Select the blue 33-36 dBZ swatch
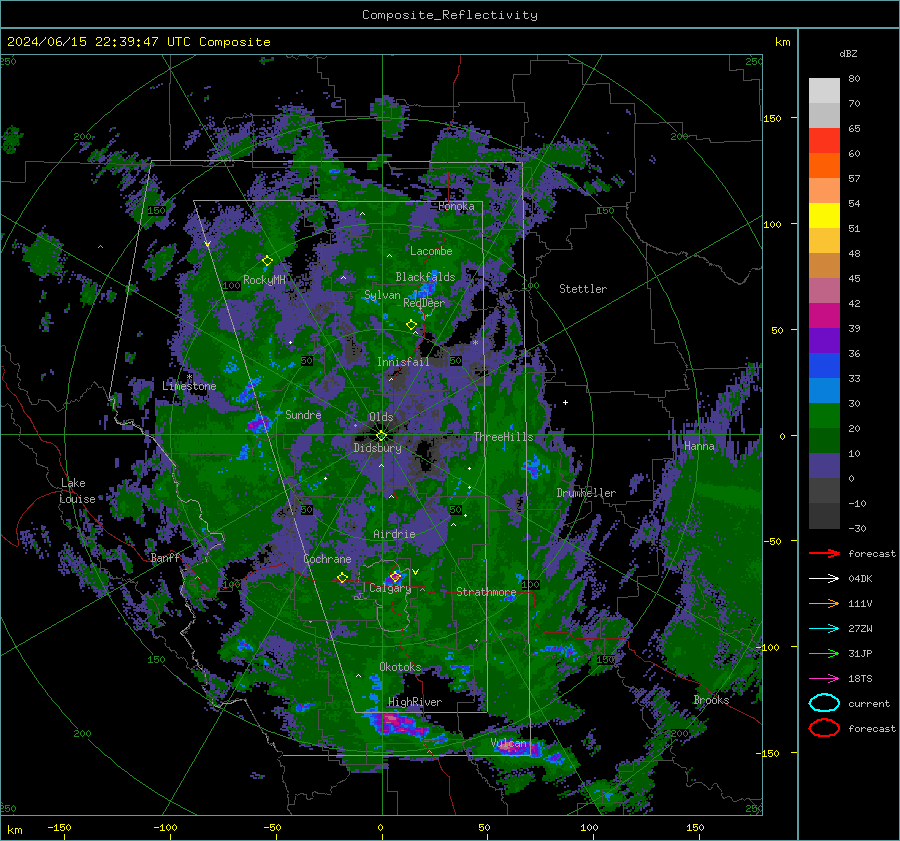 [824, 366]
